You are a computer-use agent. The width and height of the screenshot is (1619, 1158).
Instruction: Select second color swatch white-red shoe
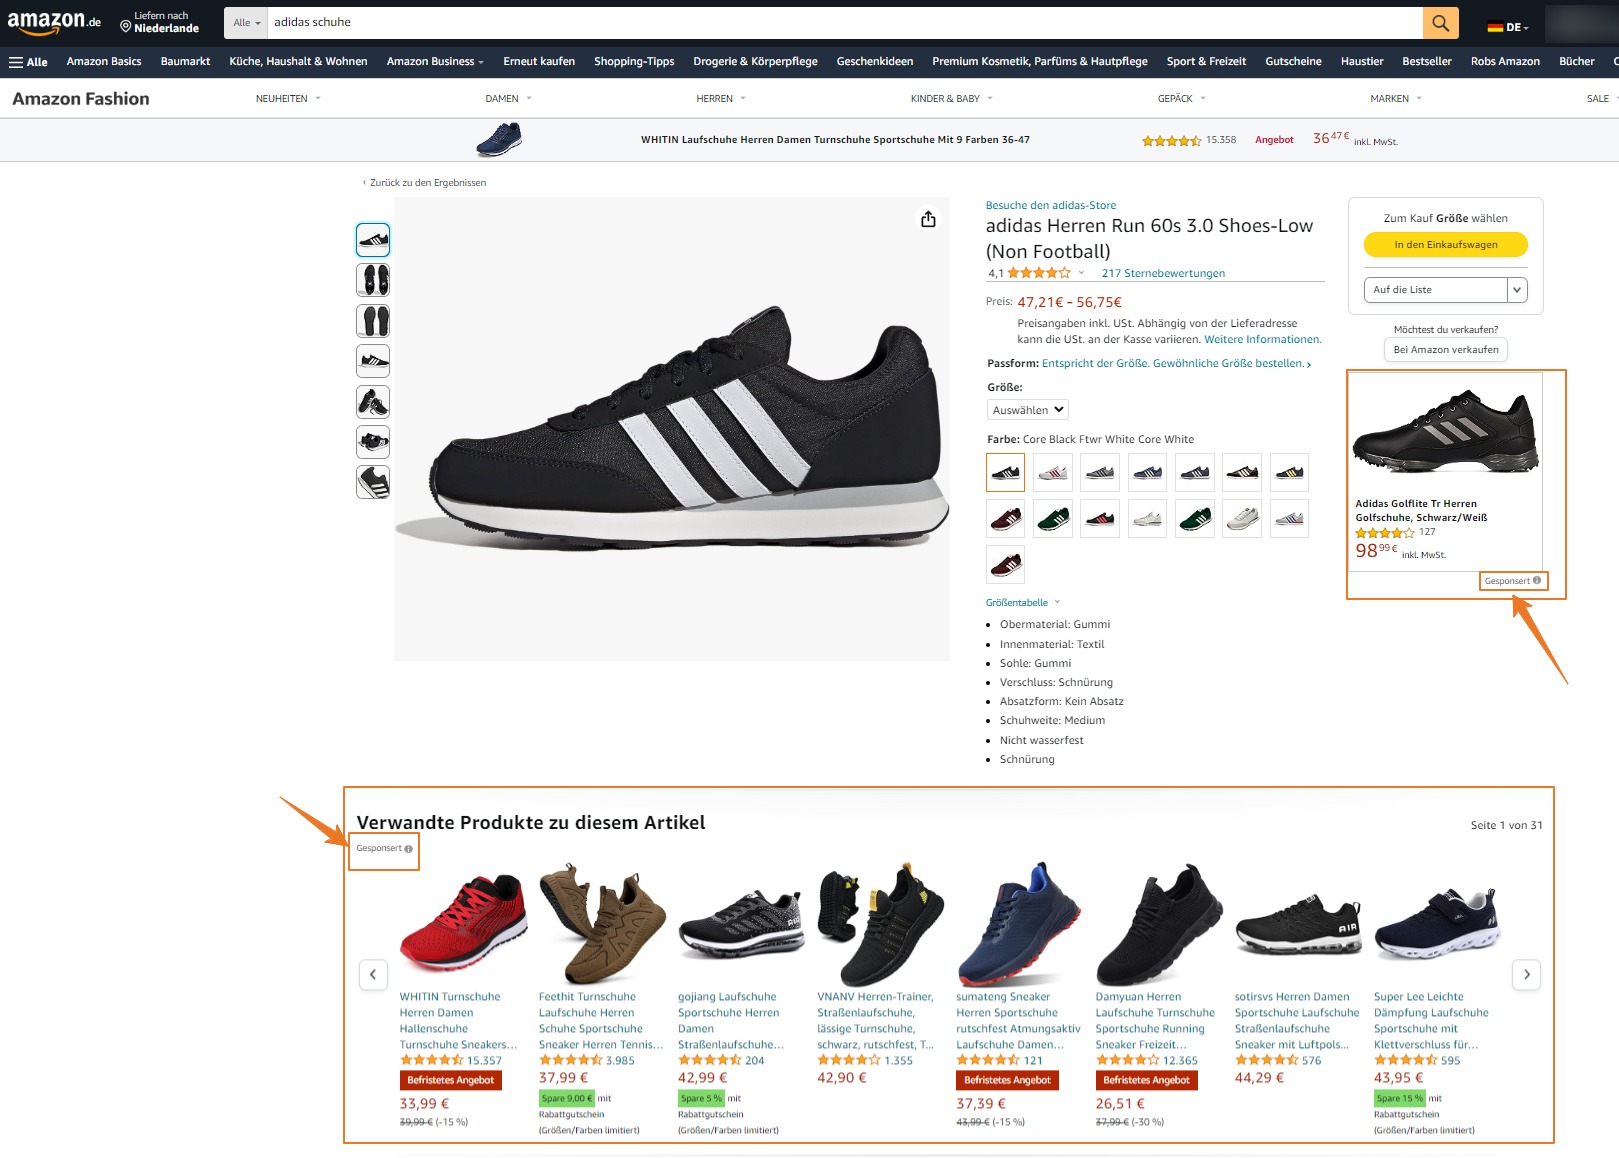pos(1053,472)
